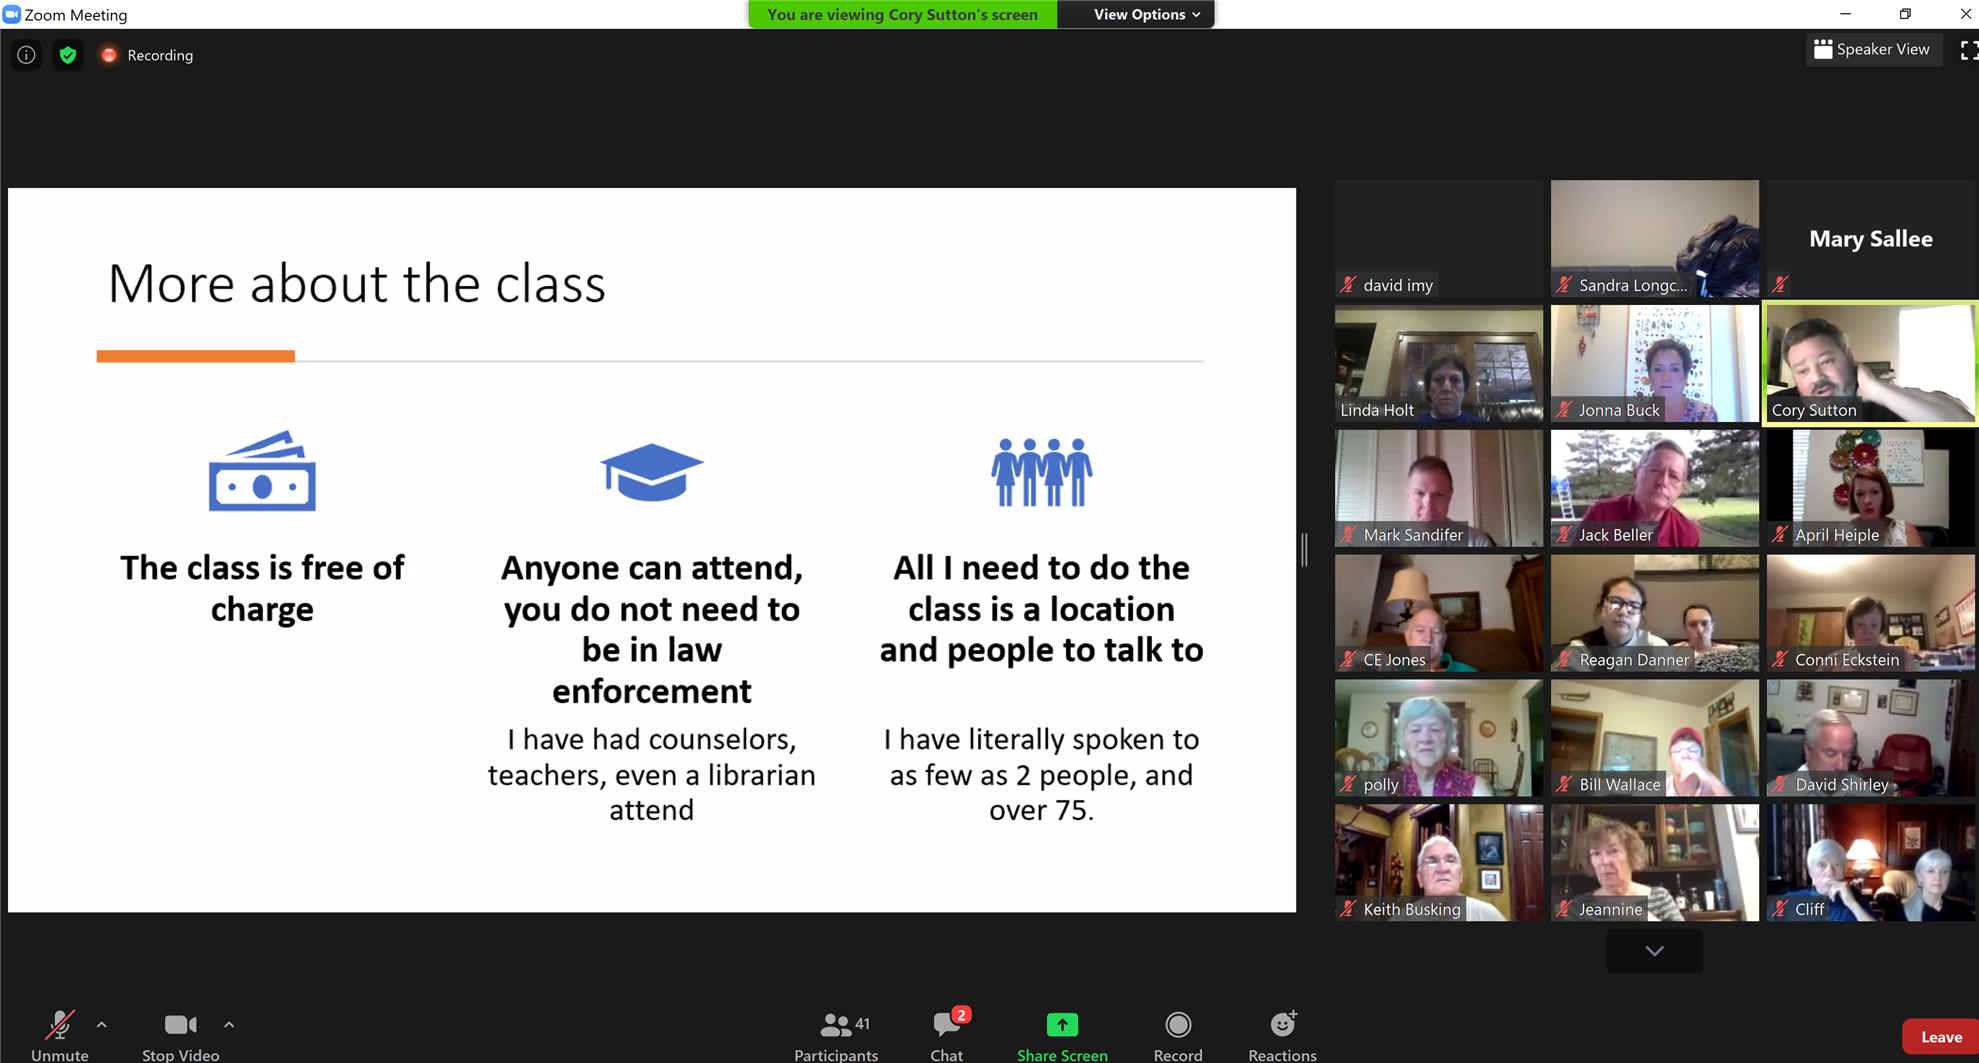The width and height of the screenshot is (1979, 1063).
Task: Click the gallery panel resize handle
Action: 1304,550
